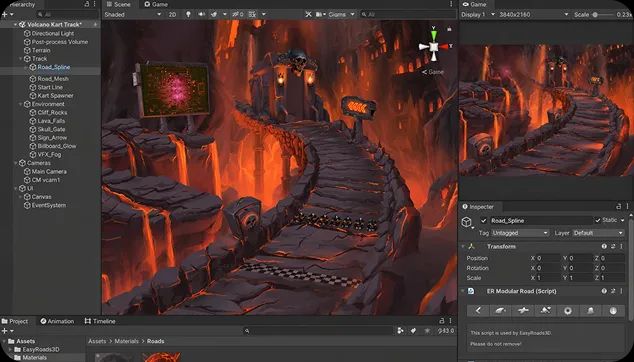Image resolution: width=634 pixels, height=362 pixels.
Task: Click the orientation gizmo in Scene view
Action: [x=434, y=46]
